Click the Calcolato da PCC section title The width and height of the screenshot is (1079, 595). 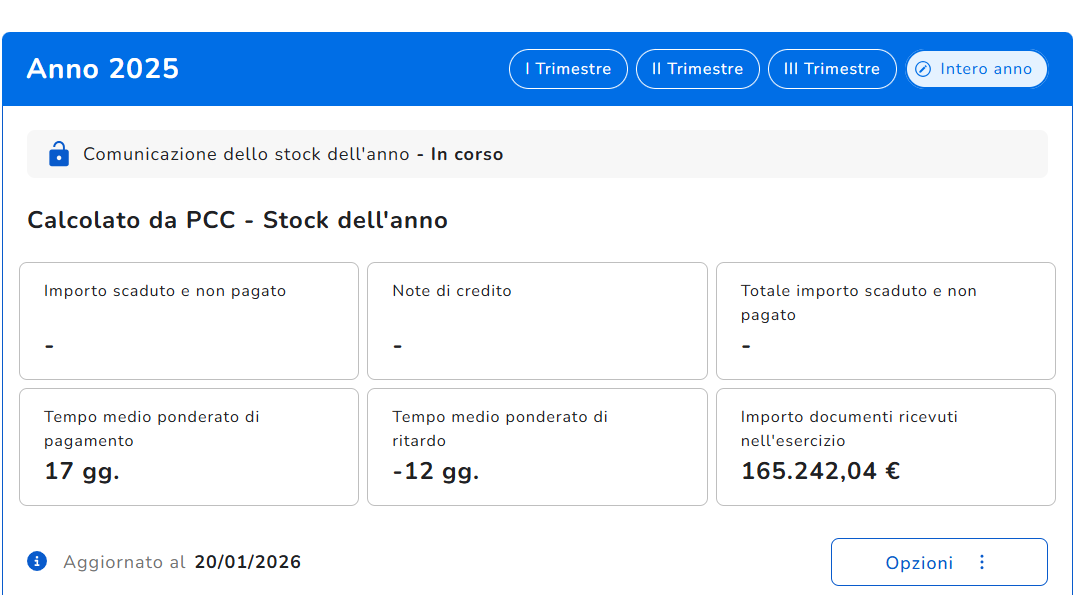pyautogui.click(x=237, y=220)
